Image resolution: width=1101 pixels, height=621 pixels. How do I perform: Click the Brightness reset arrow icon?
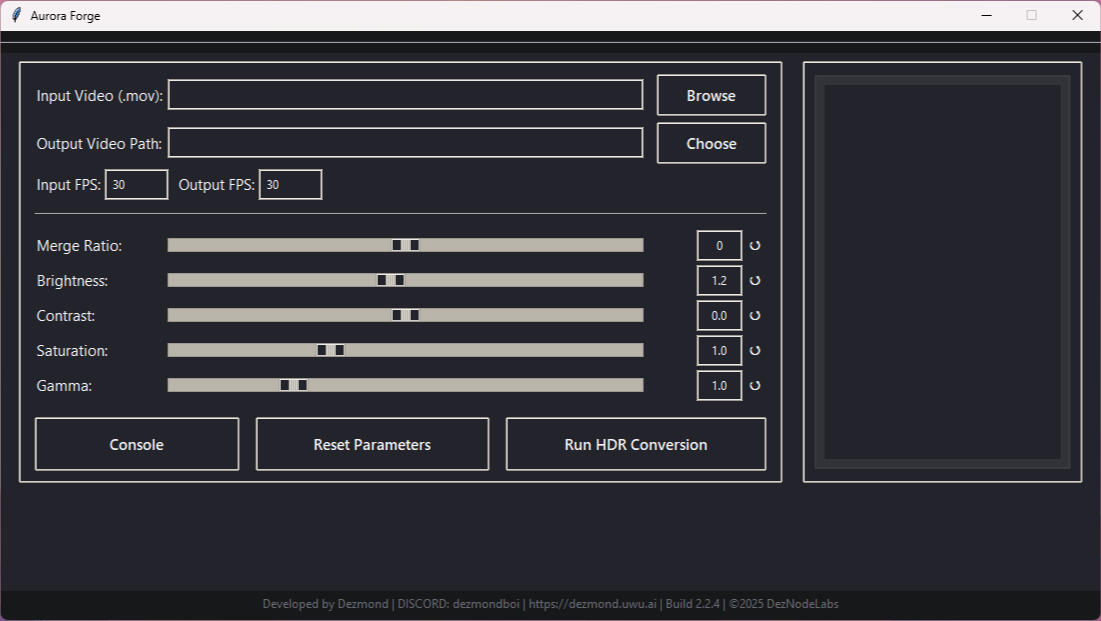(x=755, y=281)
